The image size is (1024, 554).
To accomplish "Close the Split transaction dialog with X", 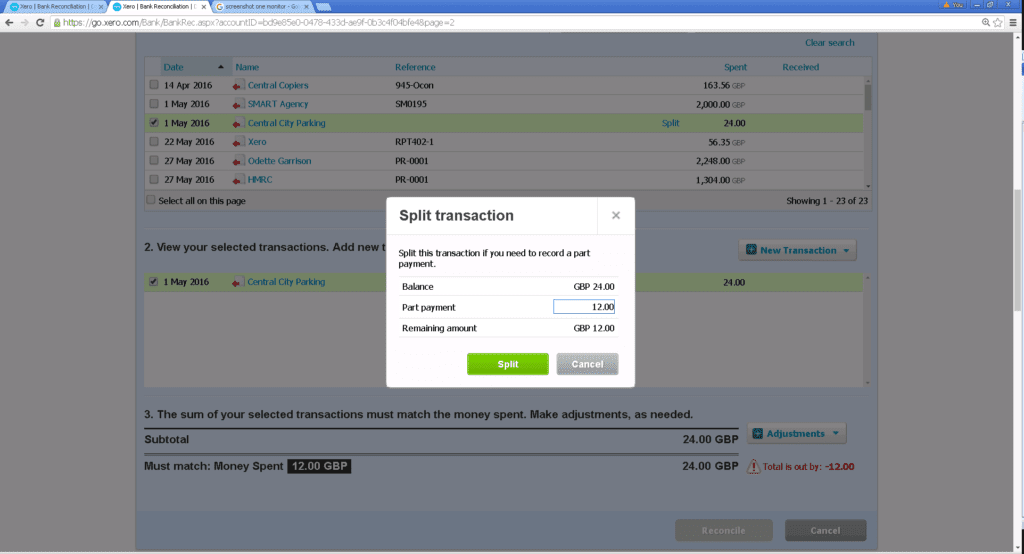I will tap(616, 216).
